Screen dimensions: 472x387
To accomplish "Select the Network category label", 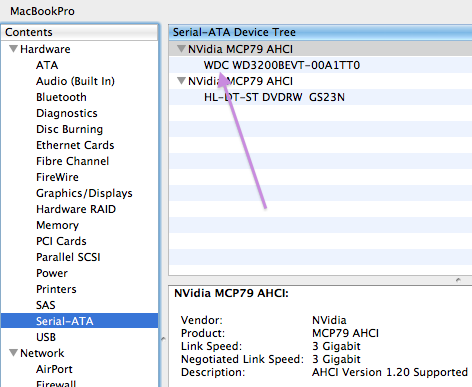I will pyautogui.click(x=42, y=353).
